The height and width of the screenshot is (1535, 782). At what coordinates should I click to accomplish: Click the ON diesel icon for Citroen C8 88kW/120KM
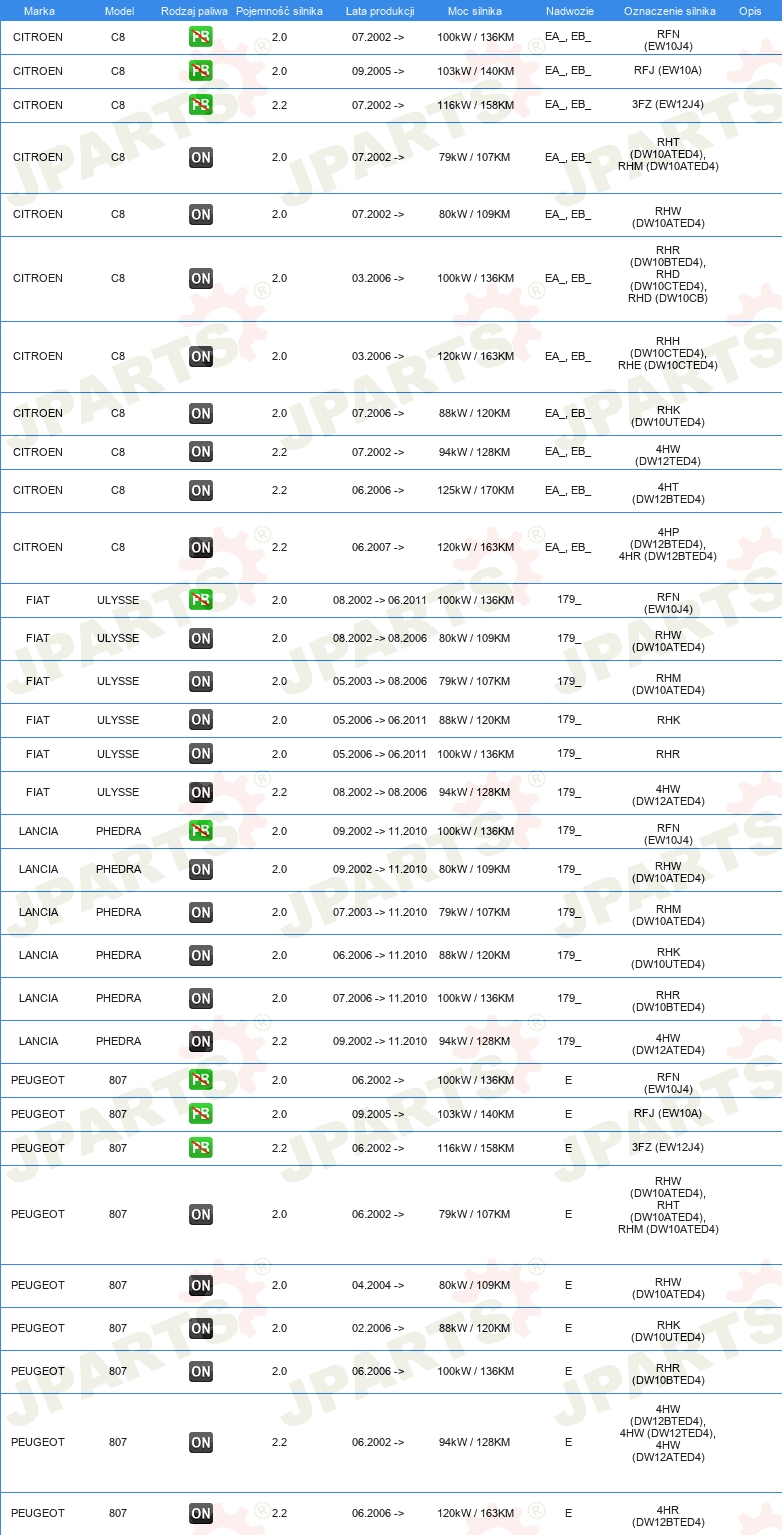201,414
